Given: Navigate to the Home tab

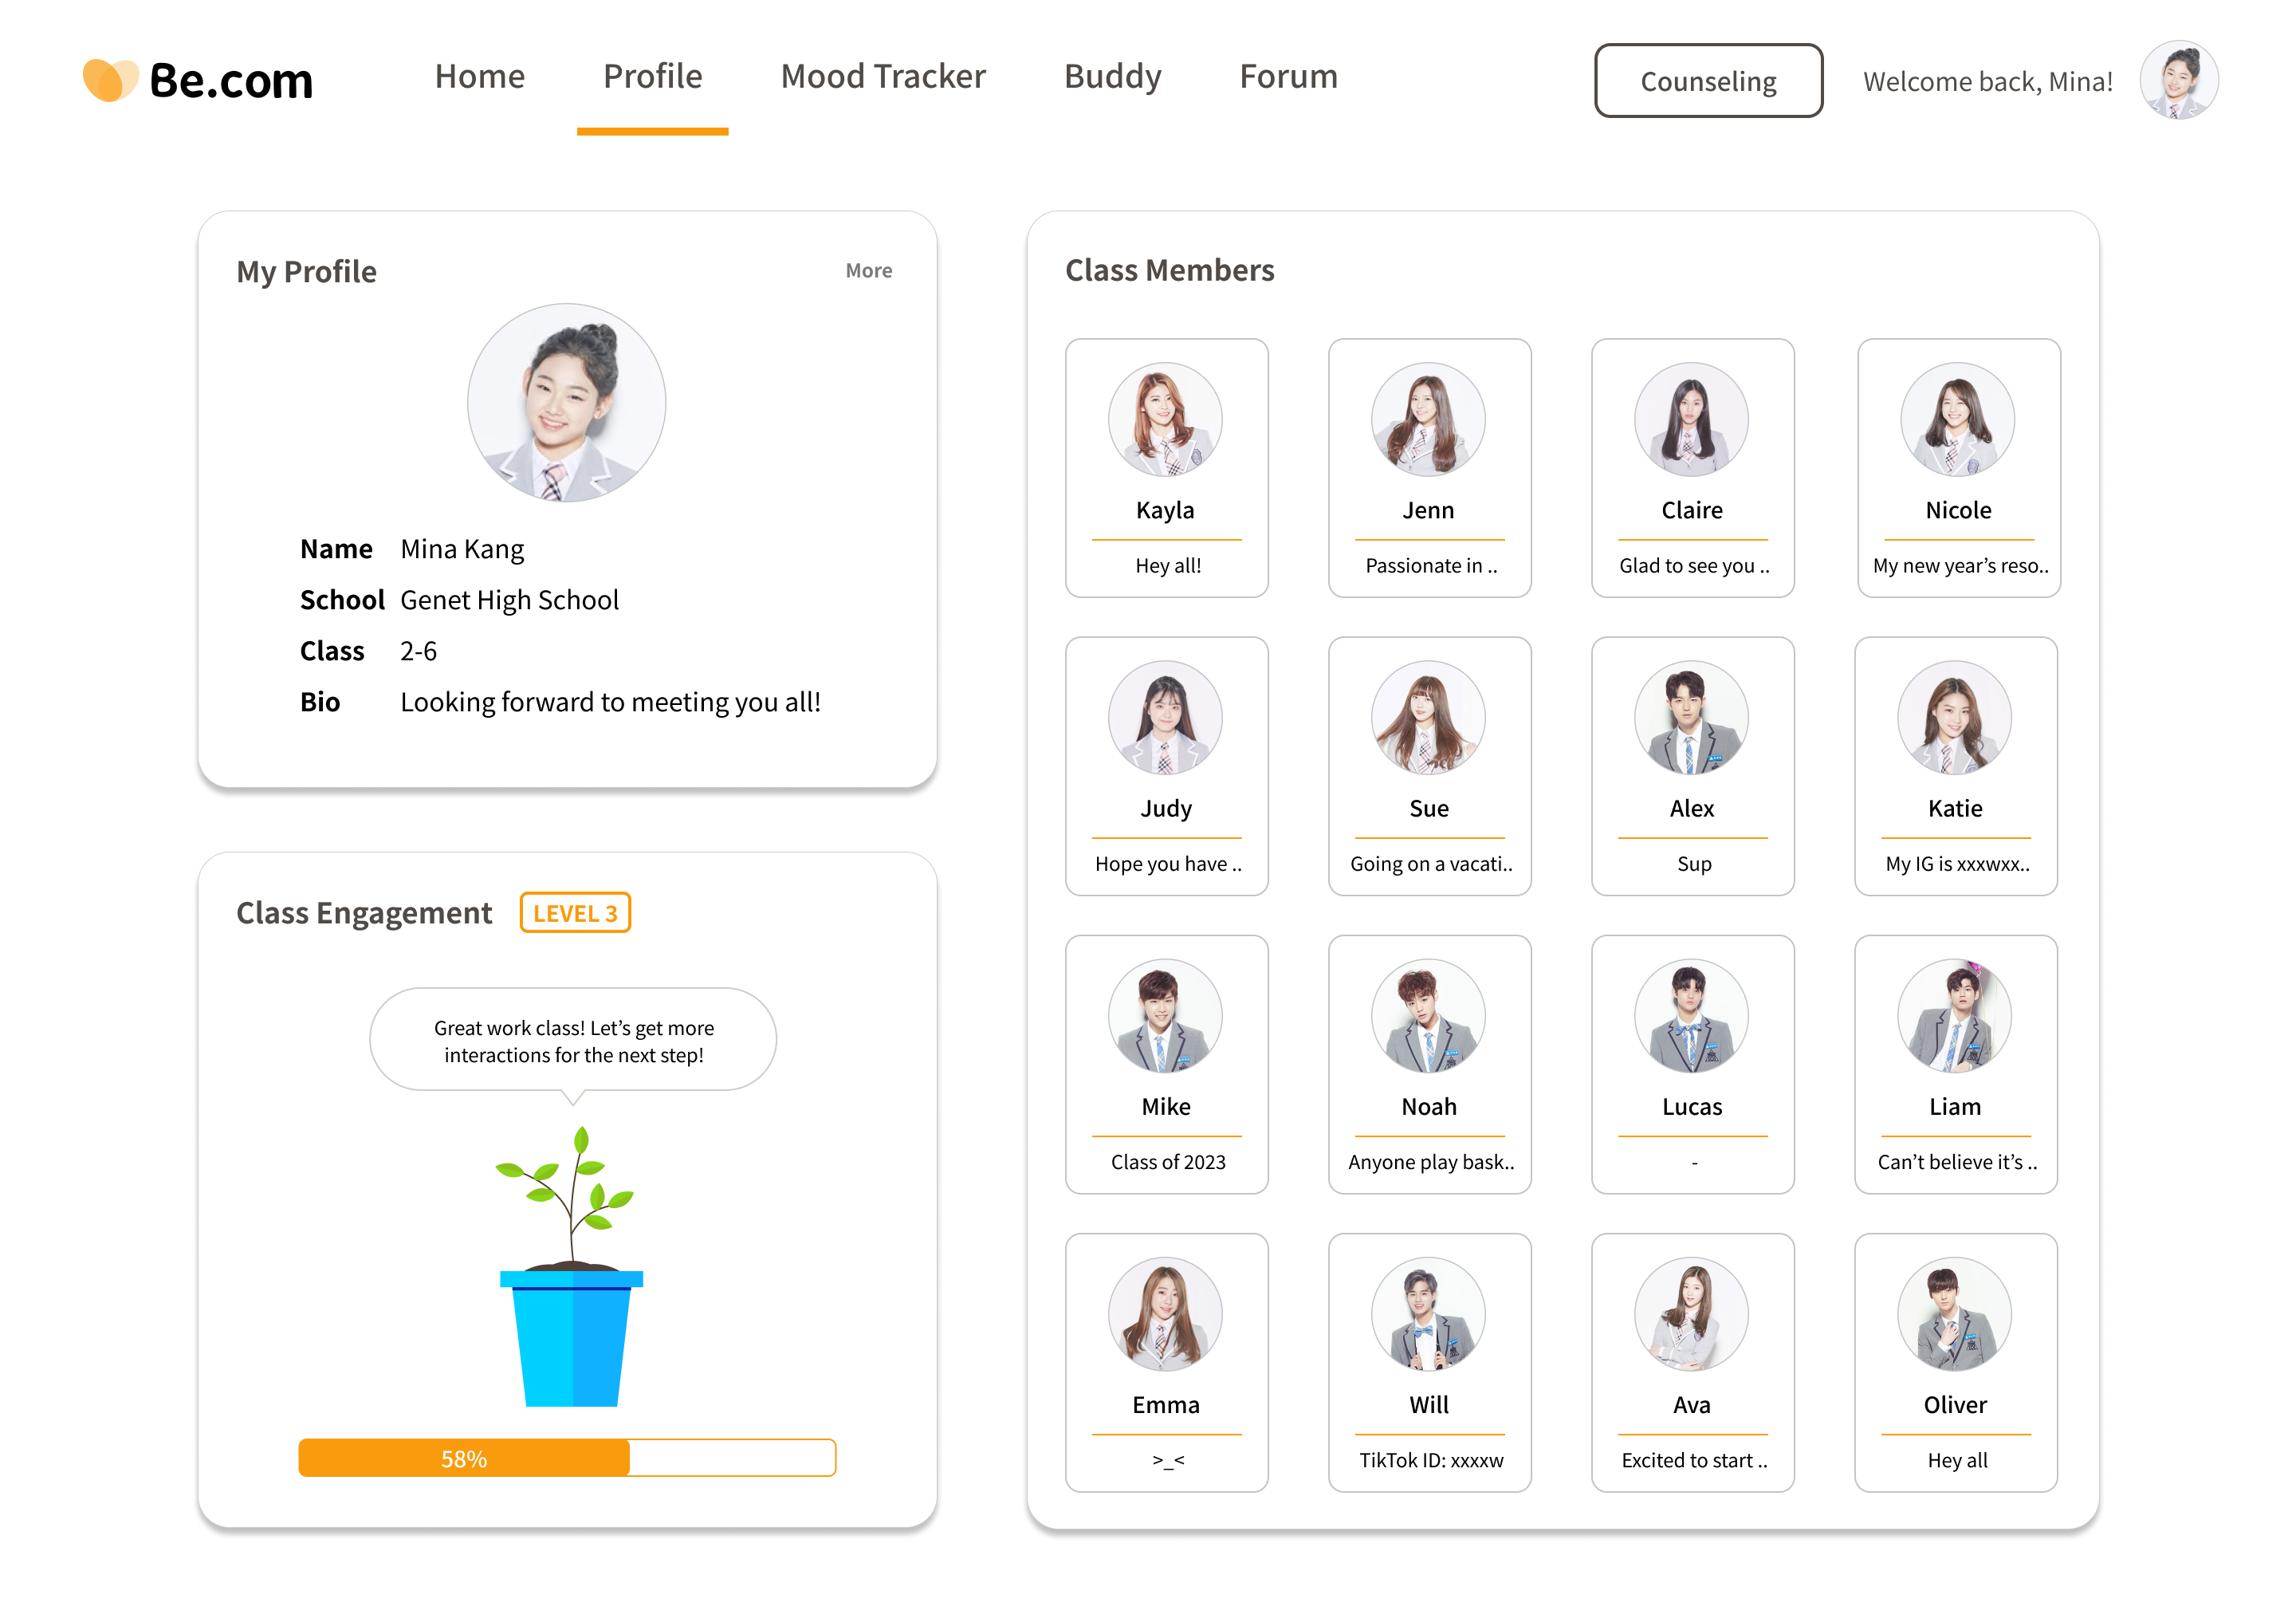Looking at the screenshot, I should coord(479,77).
